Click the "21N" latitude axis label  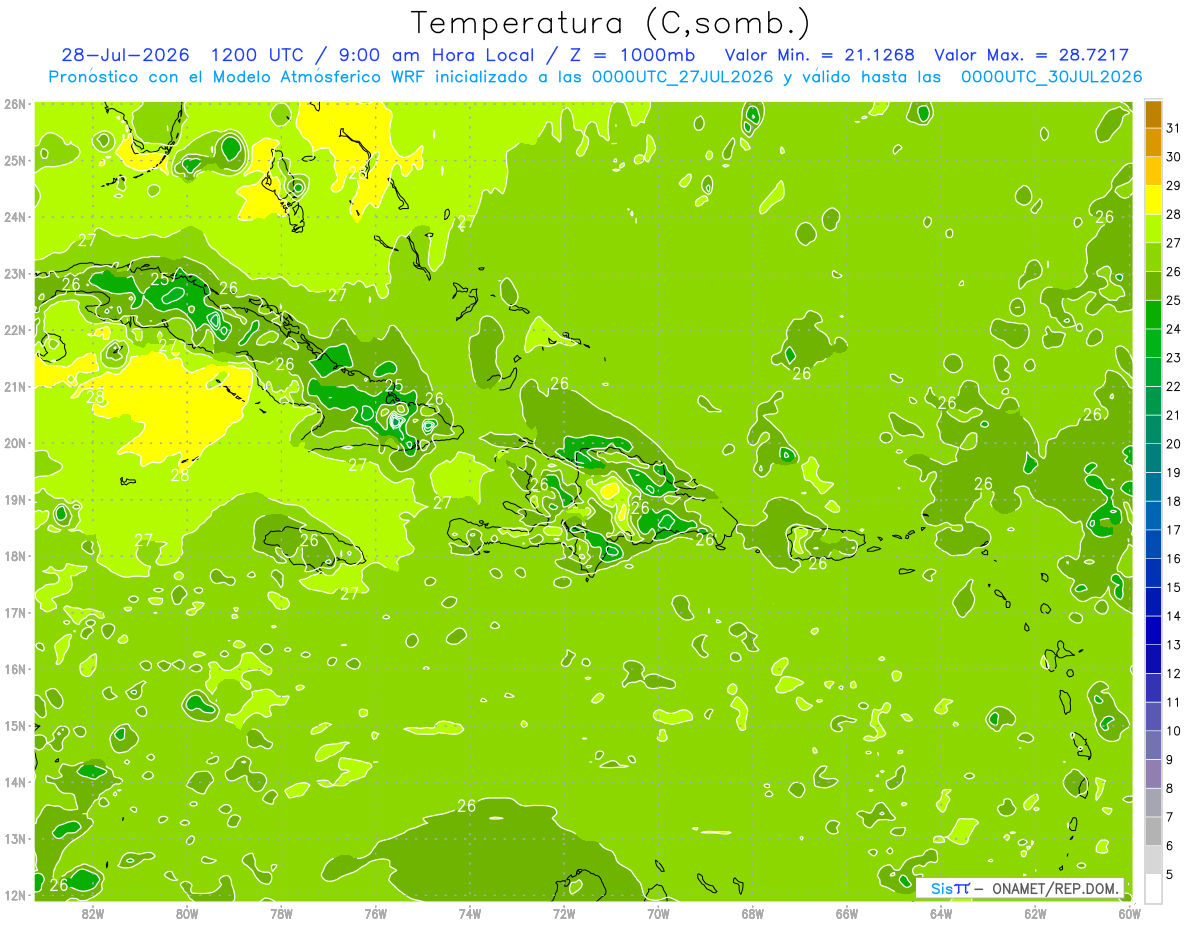coord(15,386)
